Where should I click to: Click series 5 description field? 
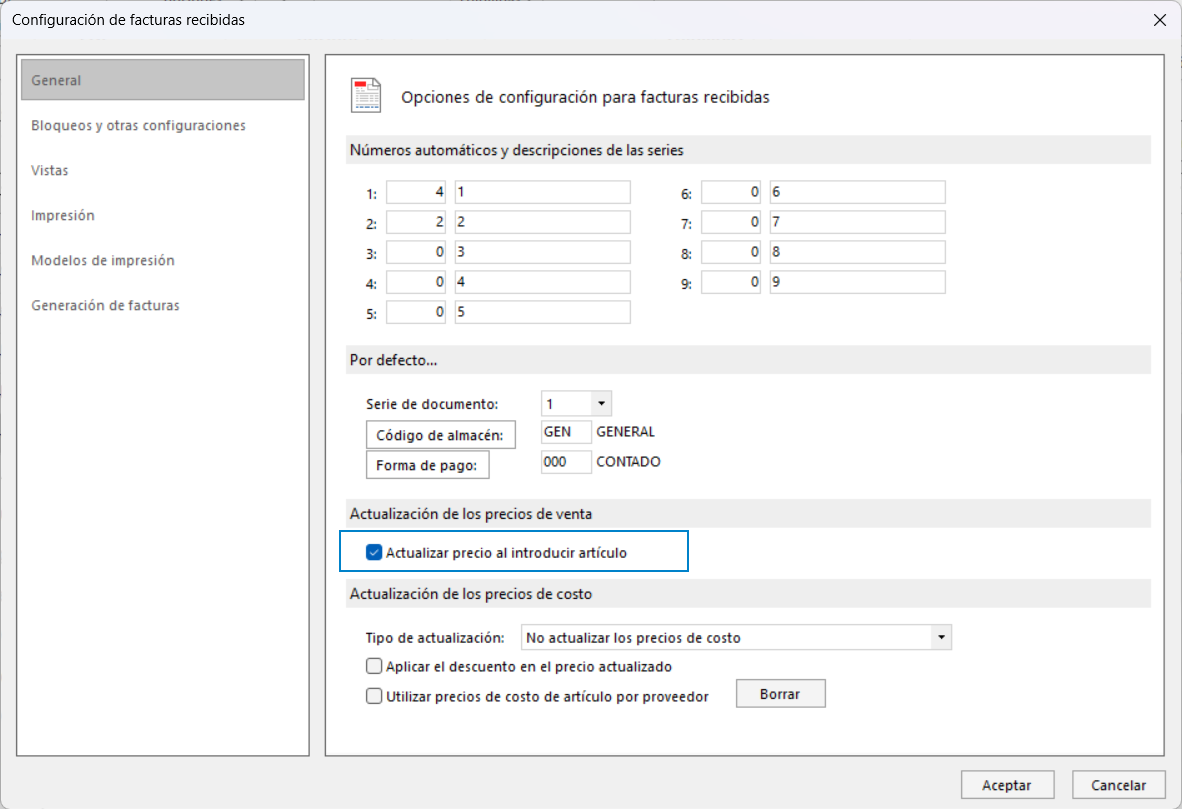[542, 312]
